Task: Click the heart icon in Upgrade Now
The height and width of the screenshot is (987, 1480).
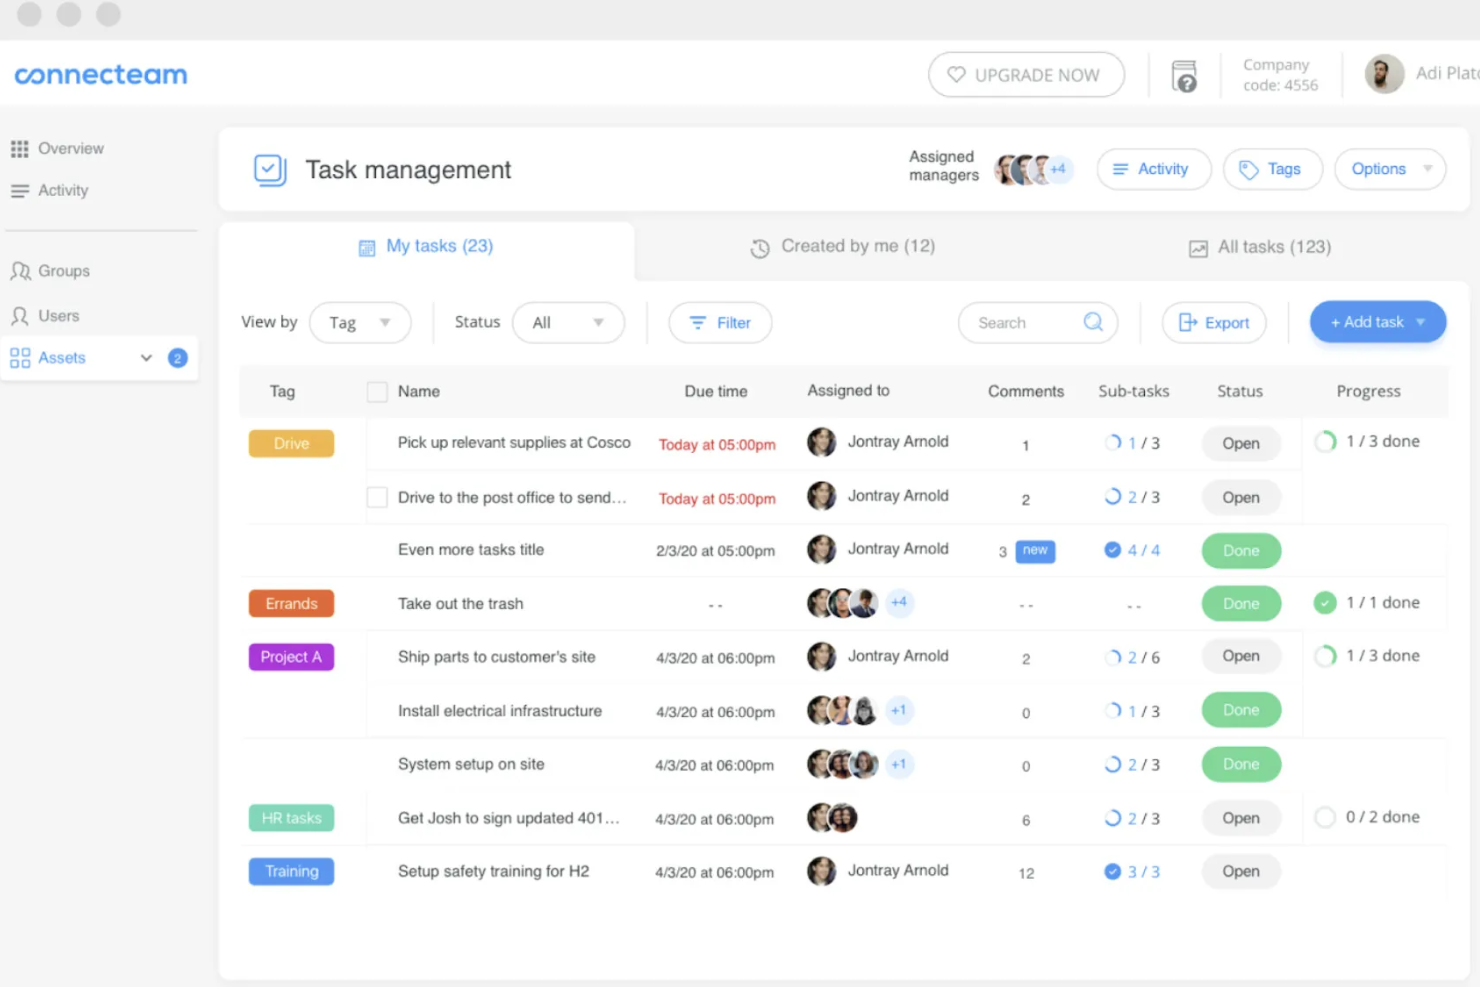Action: [x=956, y=75]
